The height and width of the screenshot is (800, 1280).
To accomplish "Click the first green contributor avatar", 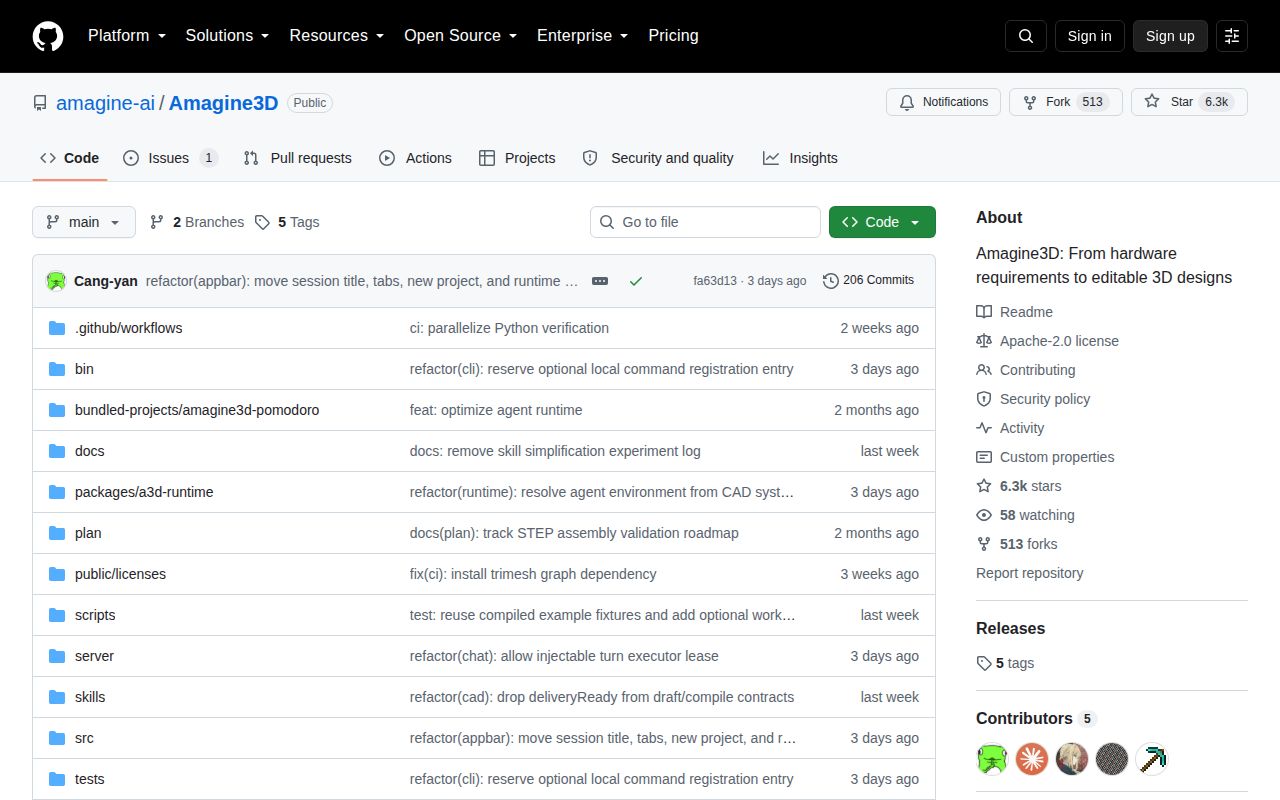I will pyautogui.click(x=992, y=759).
